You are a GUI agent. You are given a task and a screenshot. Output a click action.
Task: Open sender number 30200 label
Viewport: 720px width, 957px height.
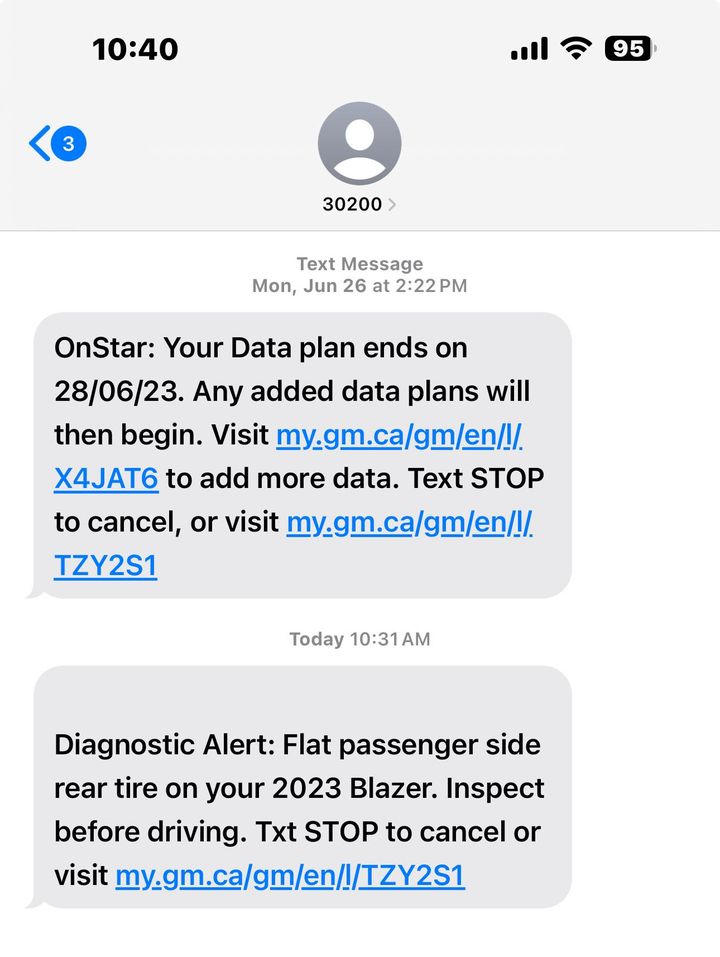(352, 204)
